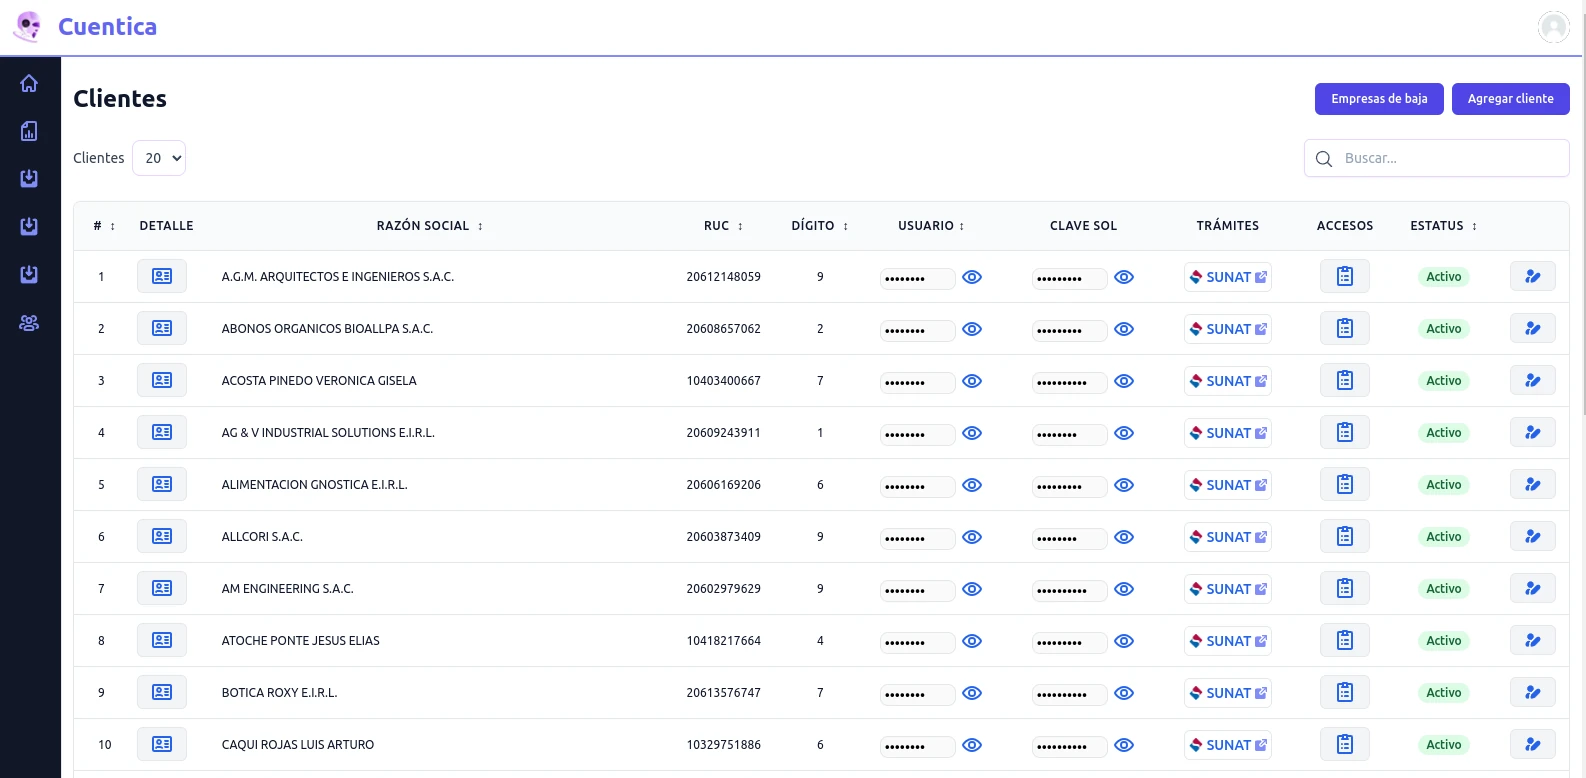Click the Agregar cliente button

(1510, 99)
